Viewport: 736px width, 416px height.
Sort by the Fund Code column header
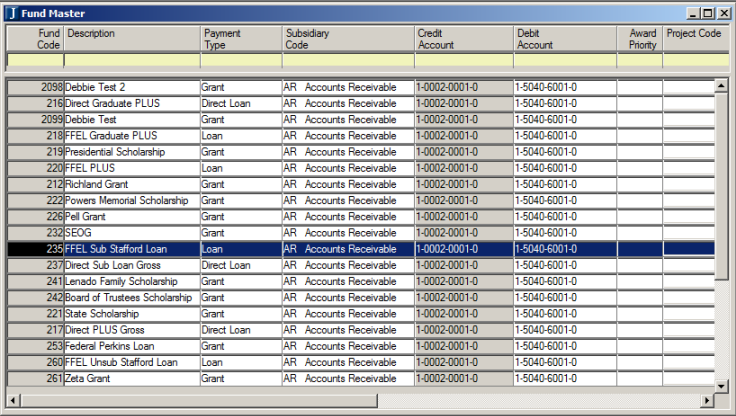point(36,39)
